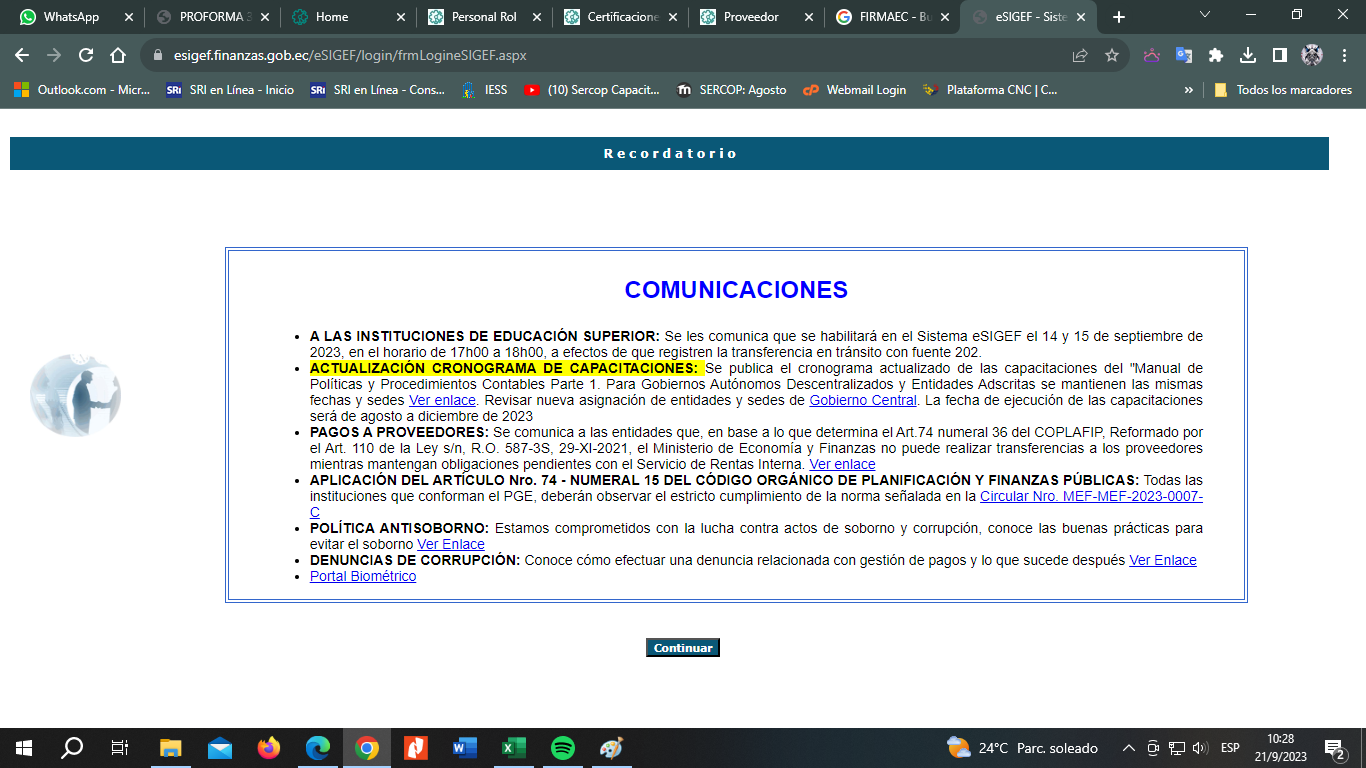Reload the page with the refresh icon
Image resolution: width=1366 pixels, height=768 pixels.
tap(86, 55)
